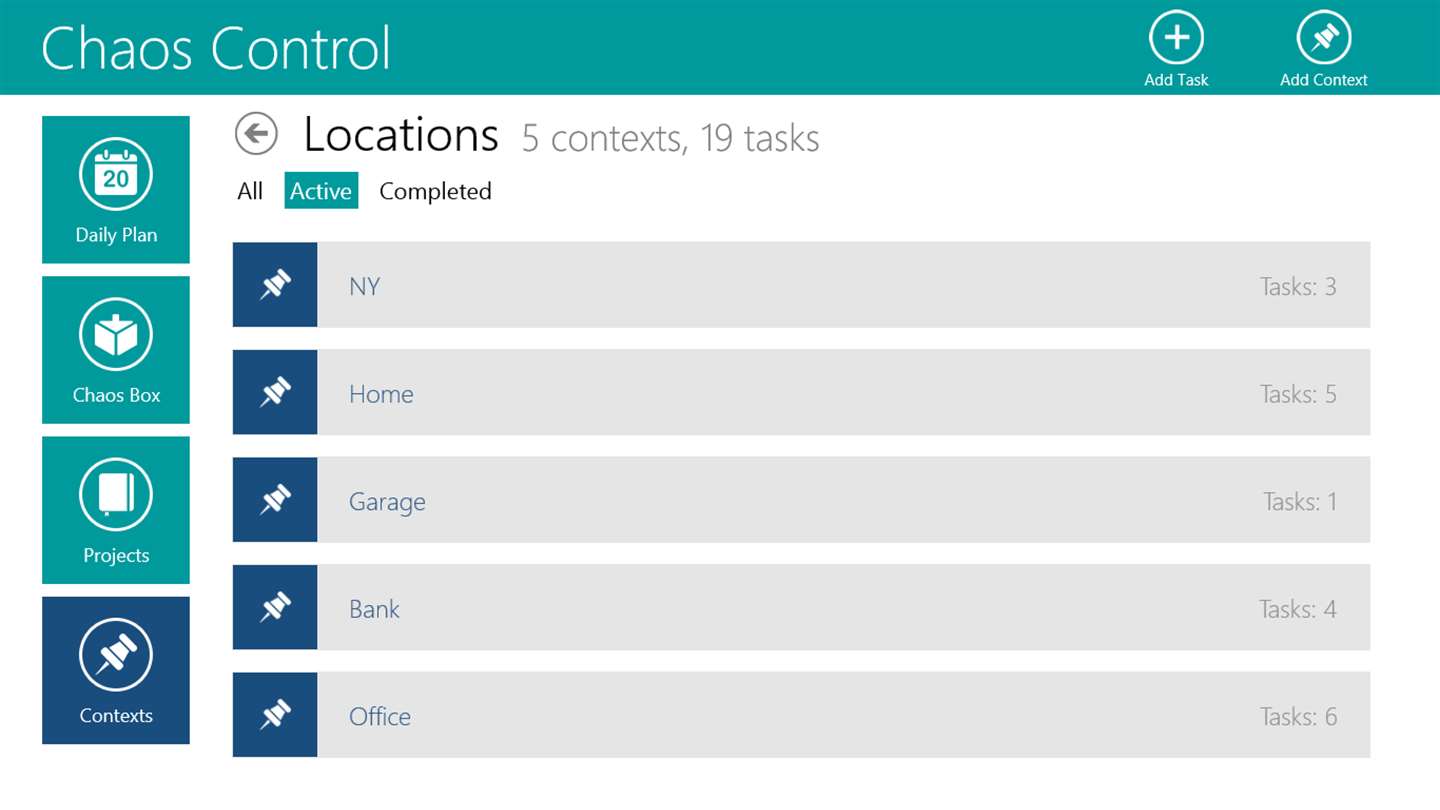This screenshot has width=1440, height=810.
Task: Click the Add Task plus icon
Action: pos(1176,38)
